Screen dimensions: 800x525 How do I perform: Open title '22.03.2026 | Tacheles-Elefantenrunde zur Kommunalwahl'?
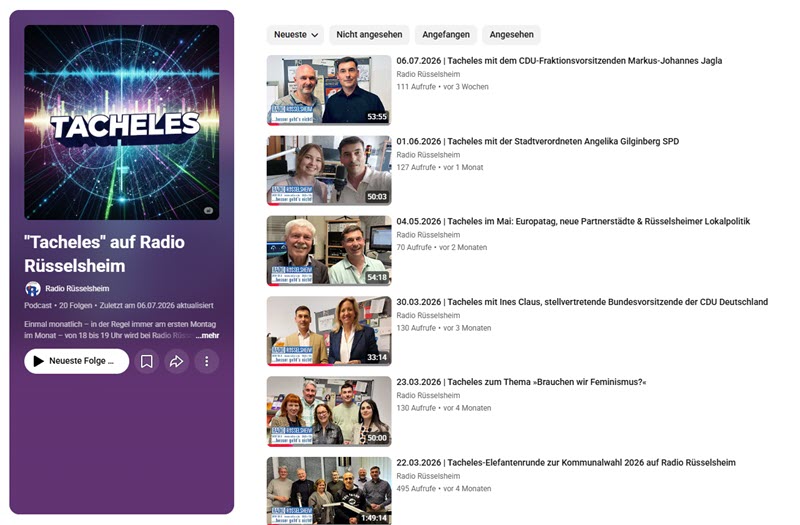click(x=566, y=463)
